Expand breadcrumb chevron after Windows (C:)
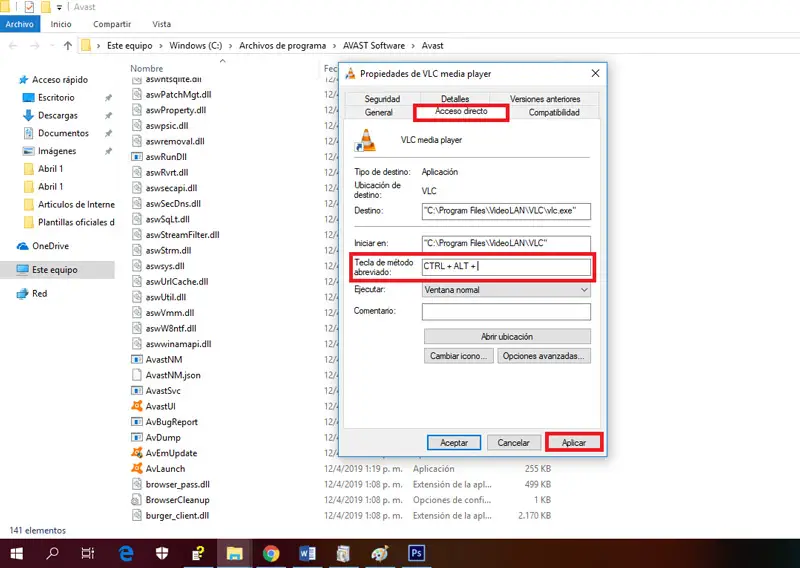This screenshot has height=568, width=800. 231,45
